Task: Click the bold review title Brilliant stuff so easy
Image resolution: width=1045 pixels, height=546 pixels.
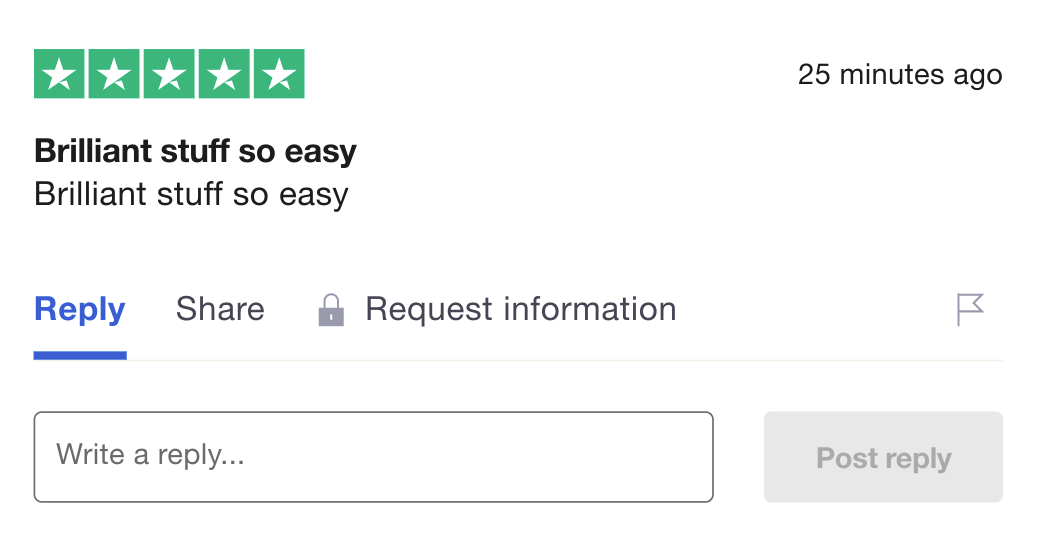Action: click(195, 151)
